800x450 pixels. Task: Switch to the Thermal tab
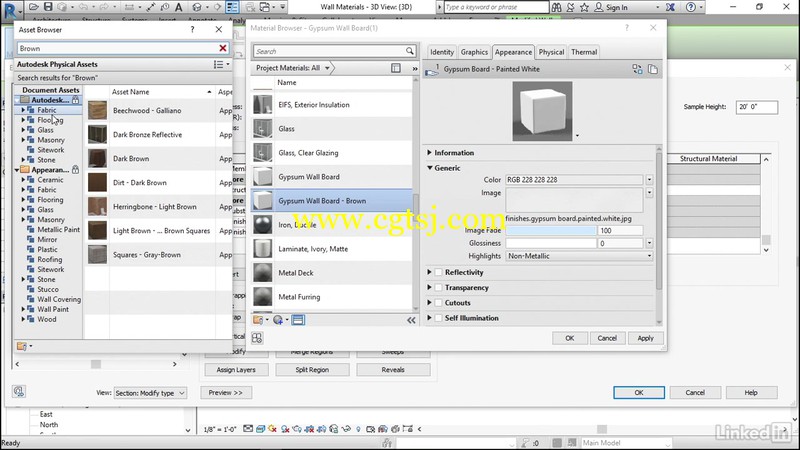[x=584, y=52]
